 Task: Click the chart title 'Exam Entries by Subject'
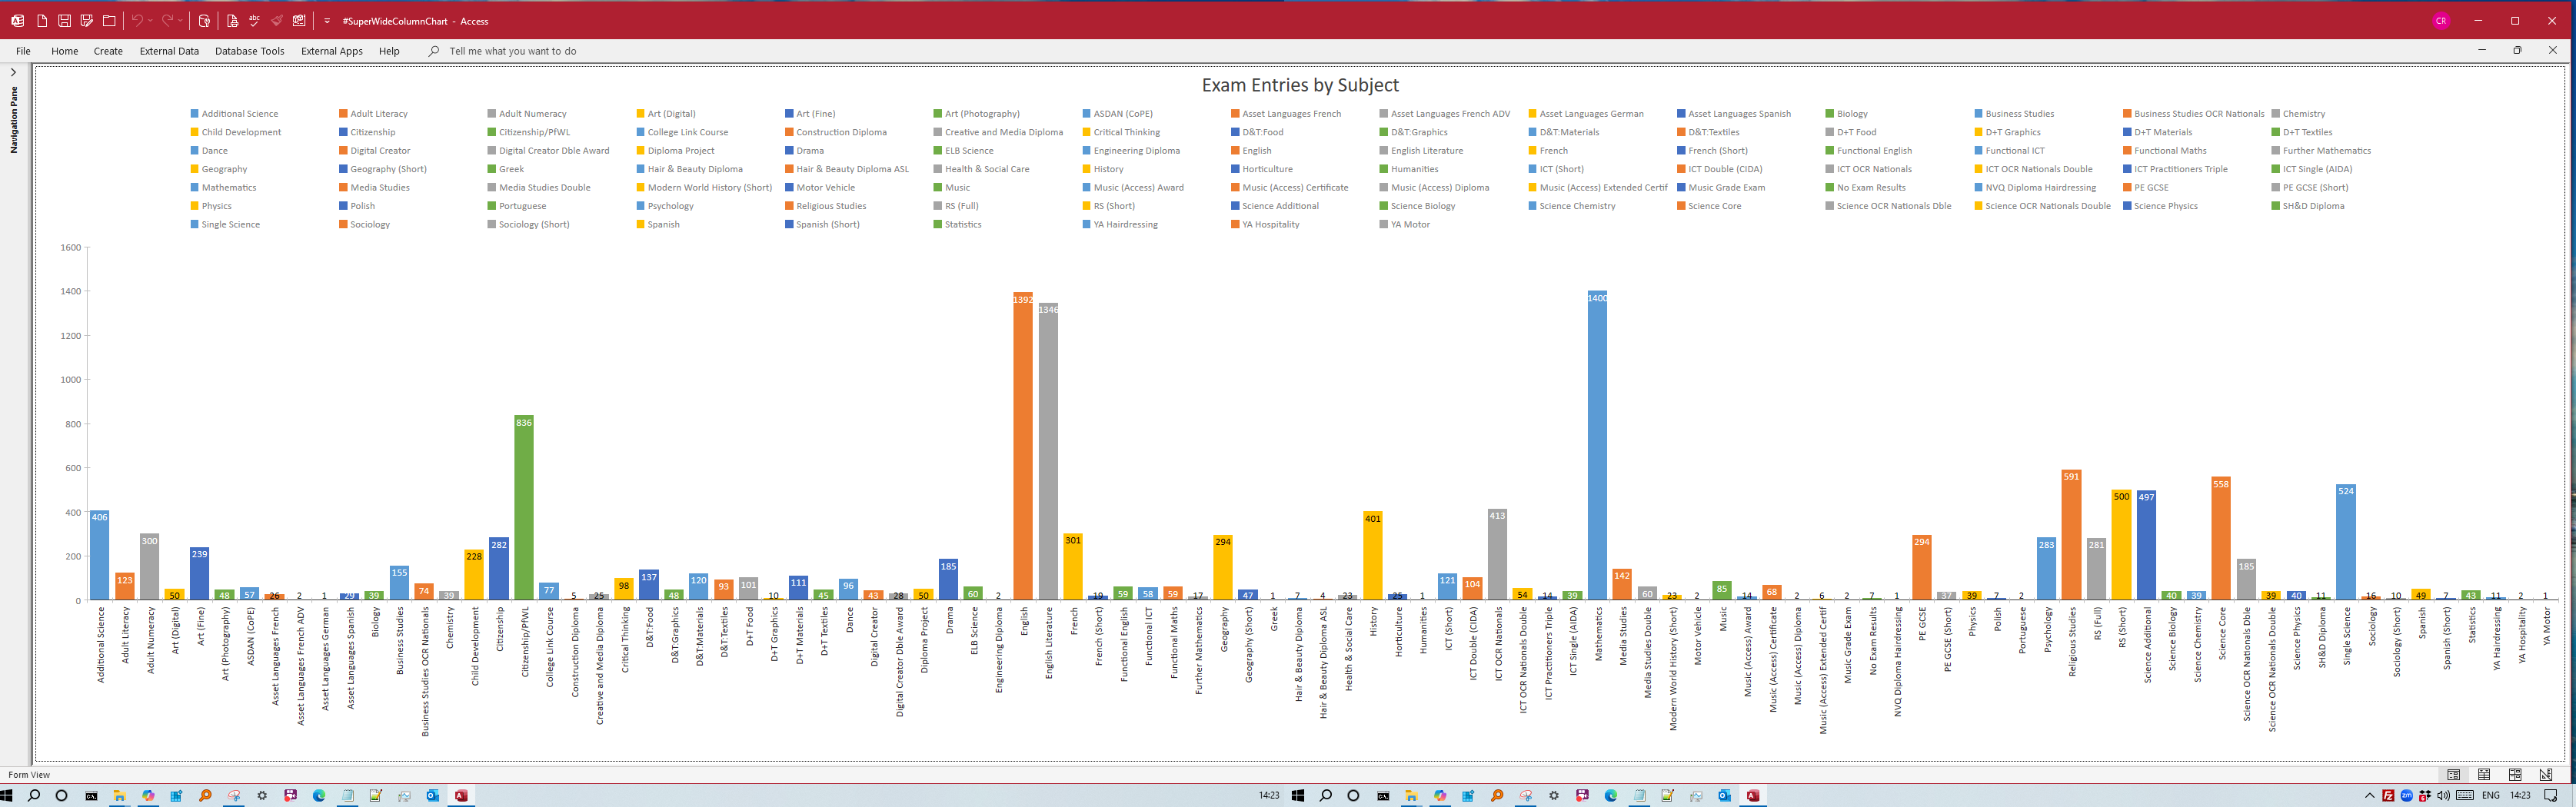(x=1300, y=85)
